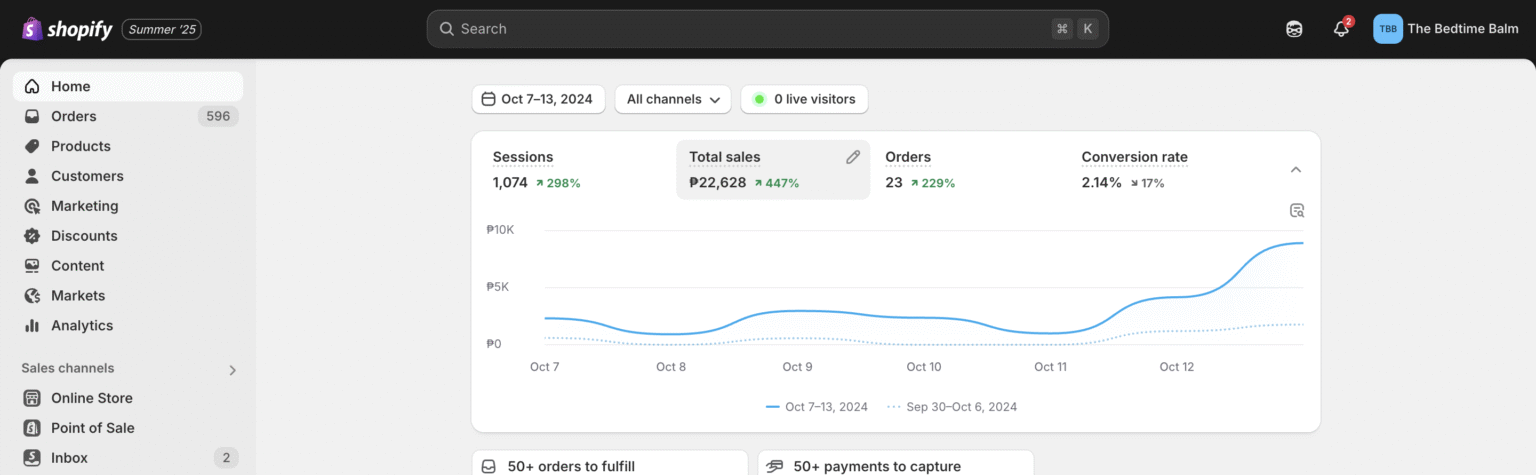Click the 0 live visitors button
1536x475 pixels.
(x=804, y=99)
